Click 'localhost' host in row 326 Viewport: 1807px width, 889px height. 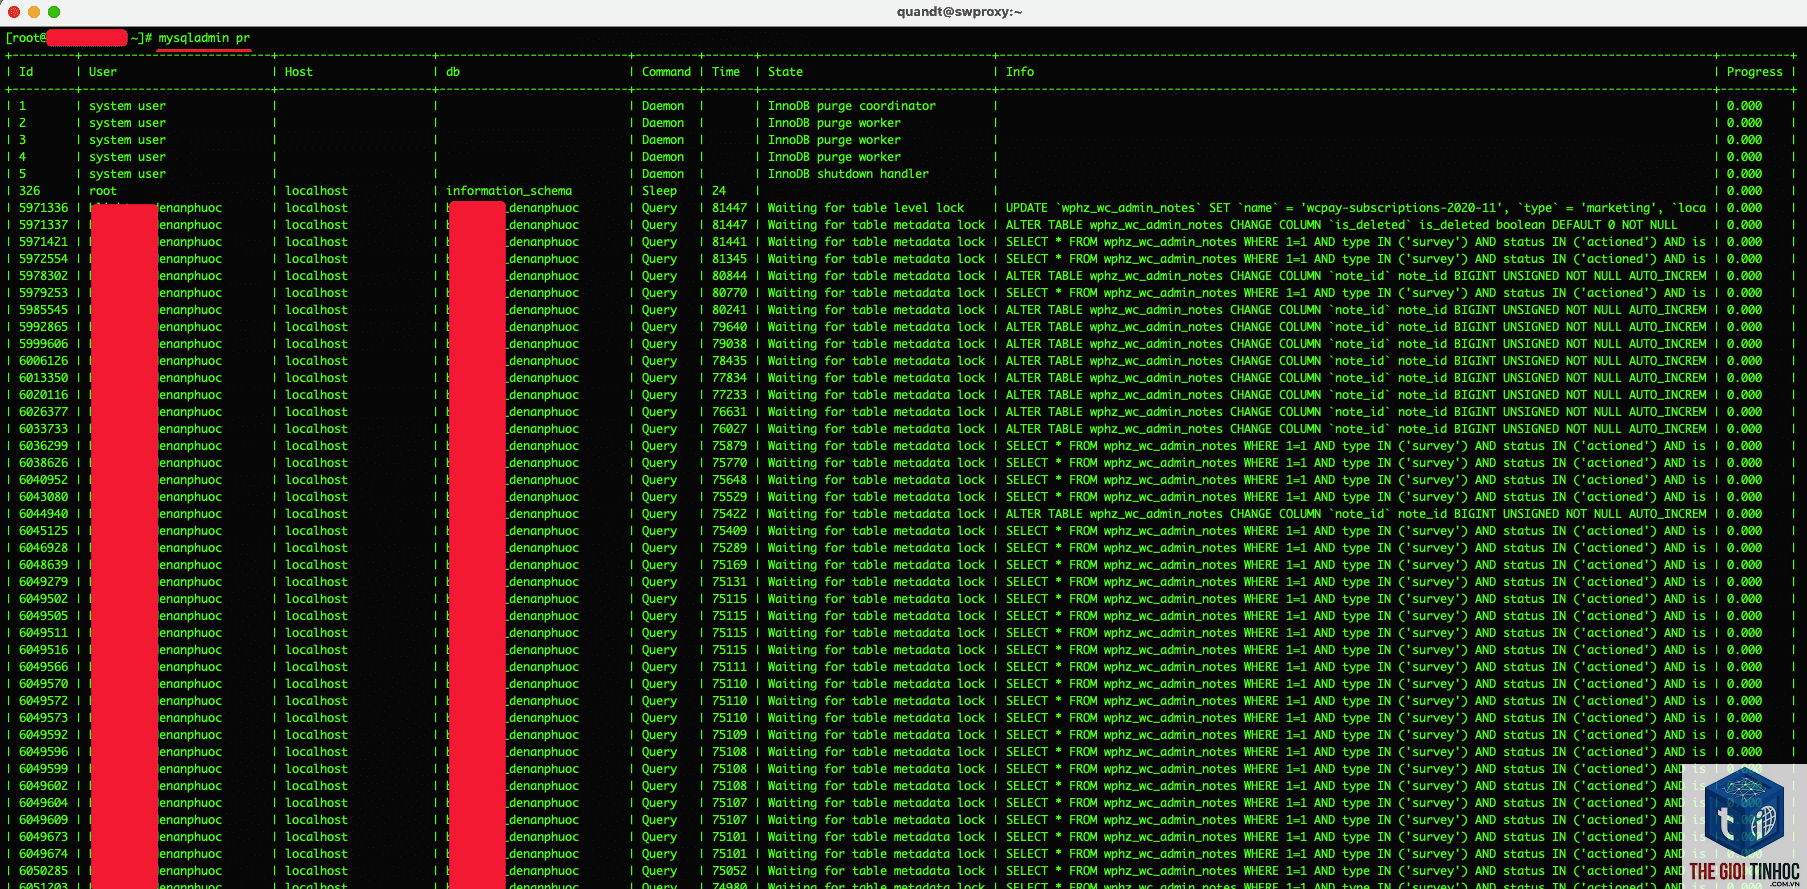[x=316, y=191]
